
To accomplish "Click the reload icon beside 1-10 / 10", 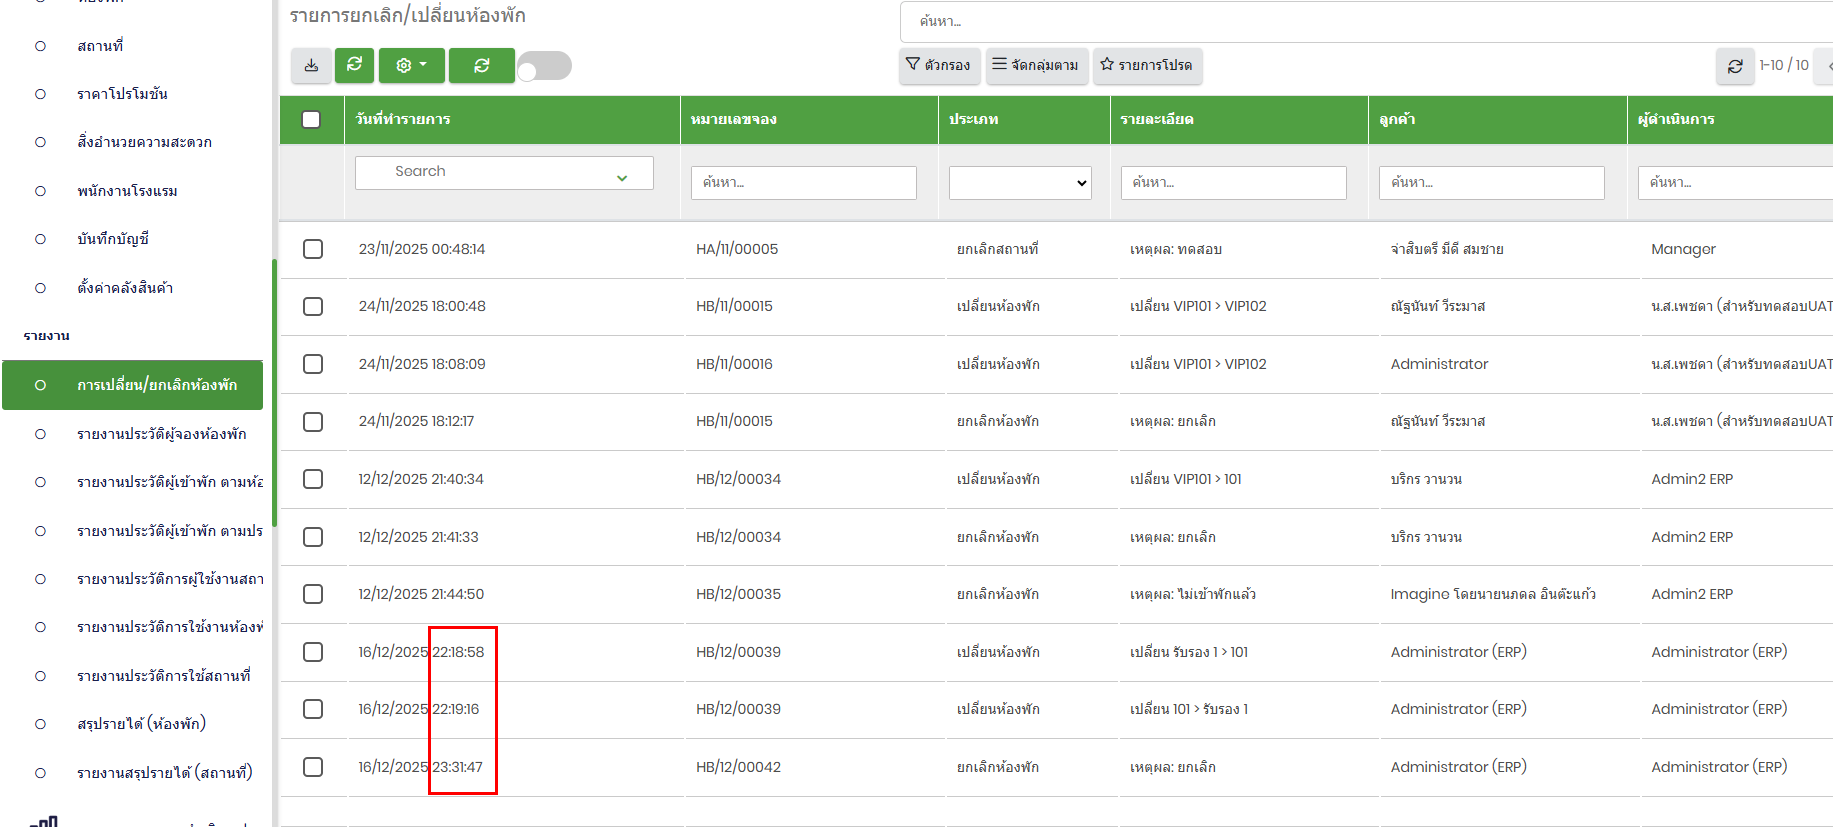I will pyautogui.click(x=1734, y=66).
